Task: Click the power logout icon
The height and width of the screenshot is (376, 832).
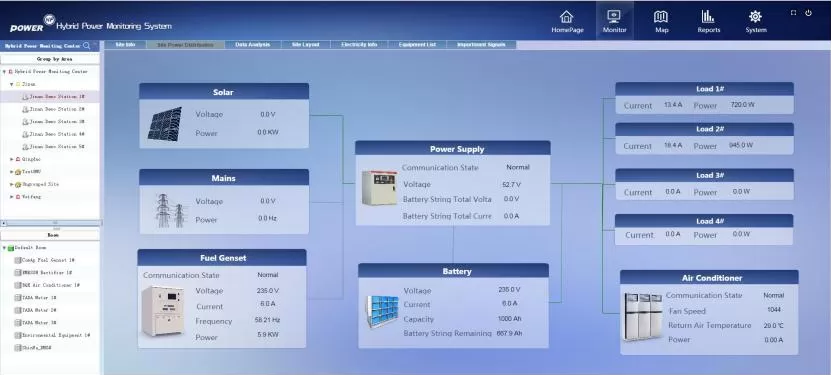Action: [808, 13]
